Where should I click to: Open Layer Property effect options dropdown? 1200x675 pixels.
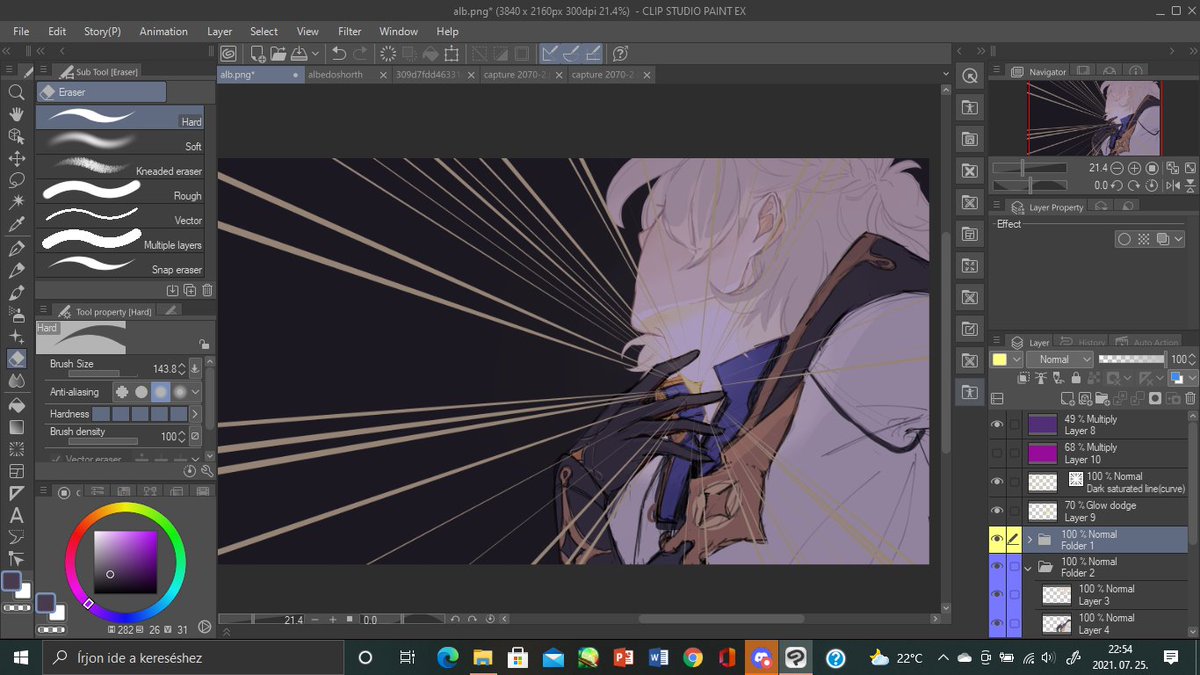[x=1180, y=239]
